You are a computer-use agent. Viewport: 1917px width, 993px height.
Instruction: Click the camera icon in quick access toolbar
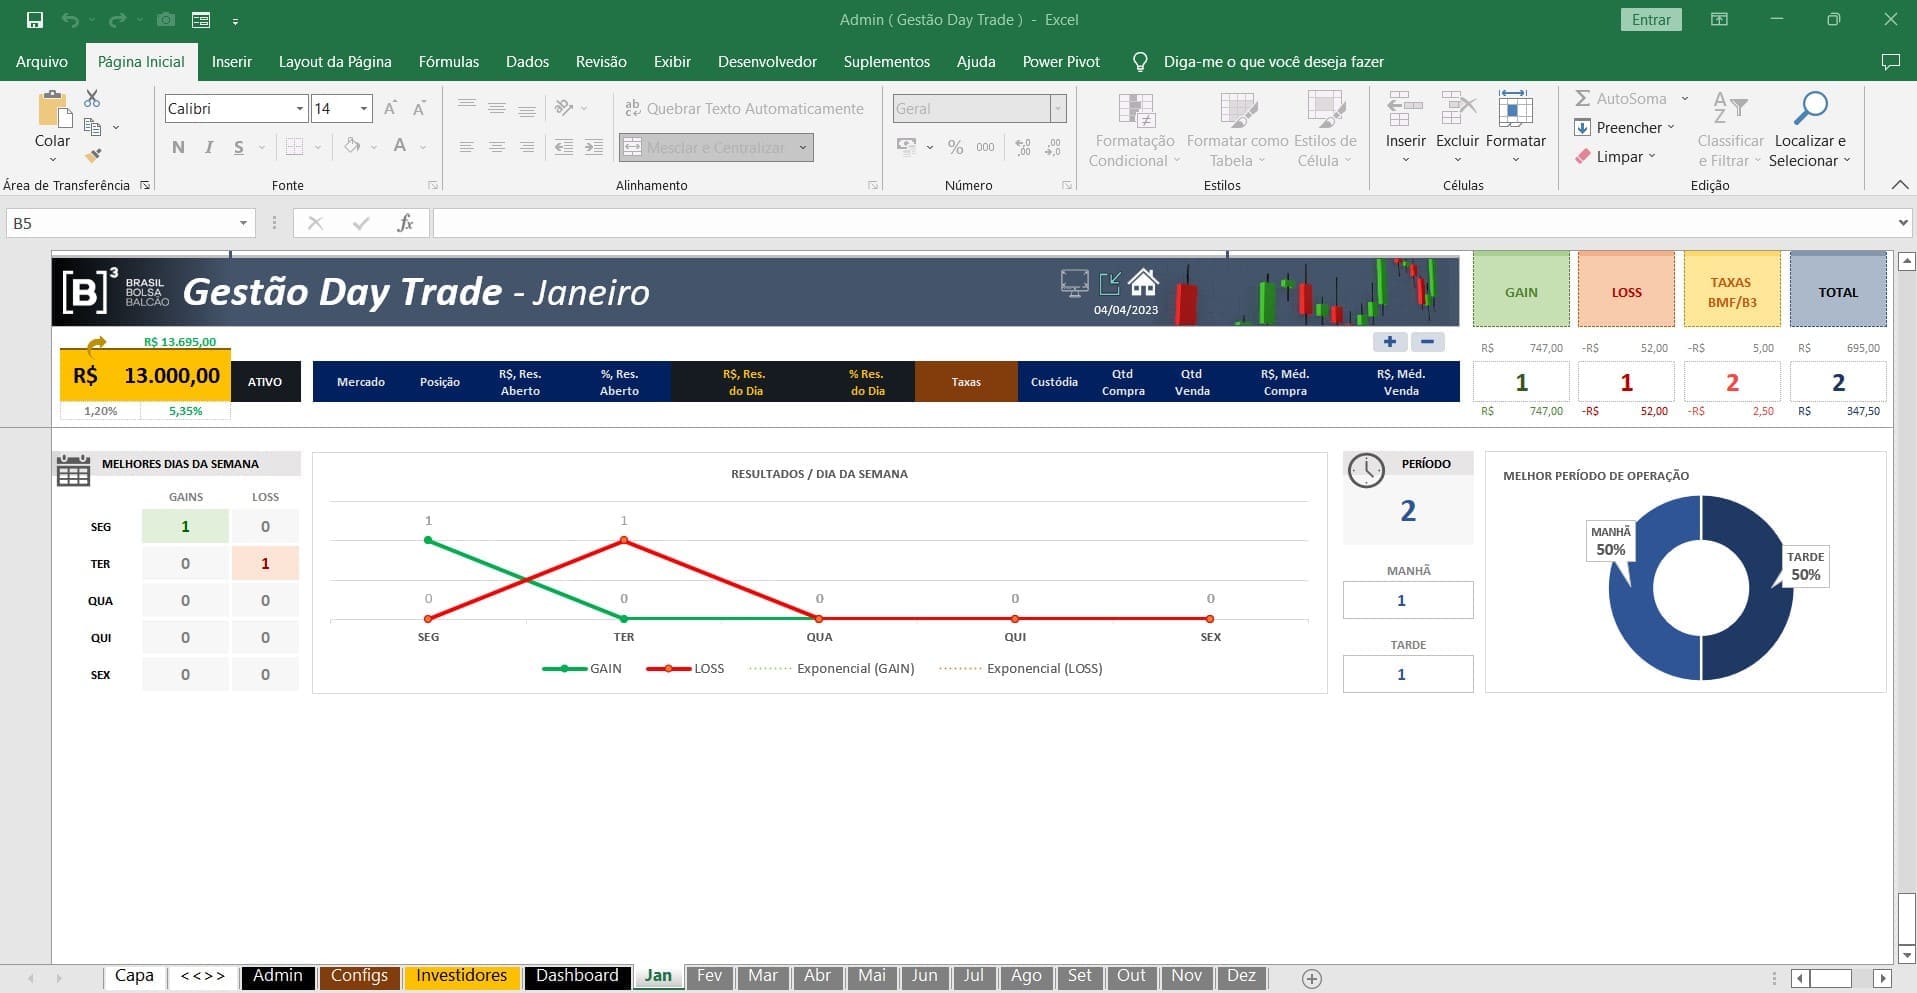(x=166, y=19)
